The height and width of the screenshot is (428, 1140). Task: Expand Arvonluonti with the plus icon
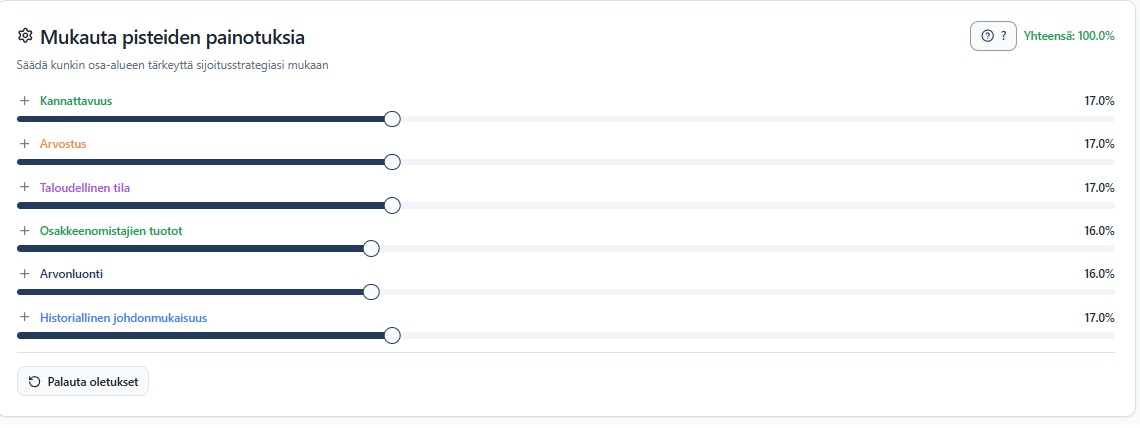25,274
